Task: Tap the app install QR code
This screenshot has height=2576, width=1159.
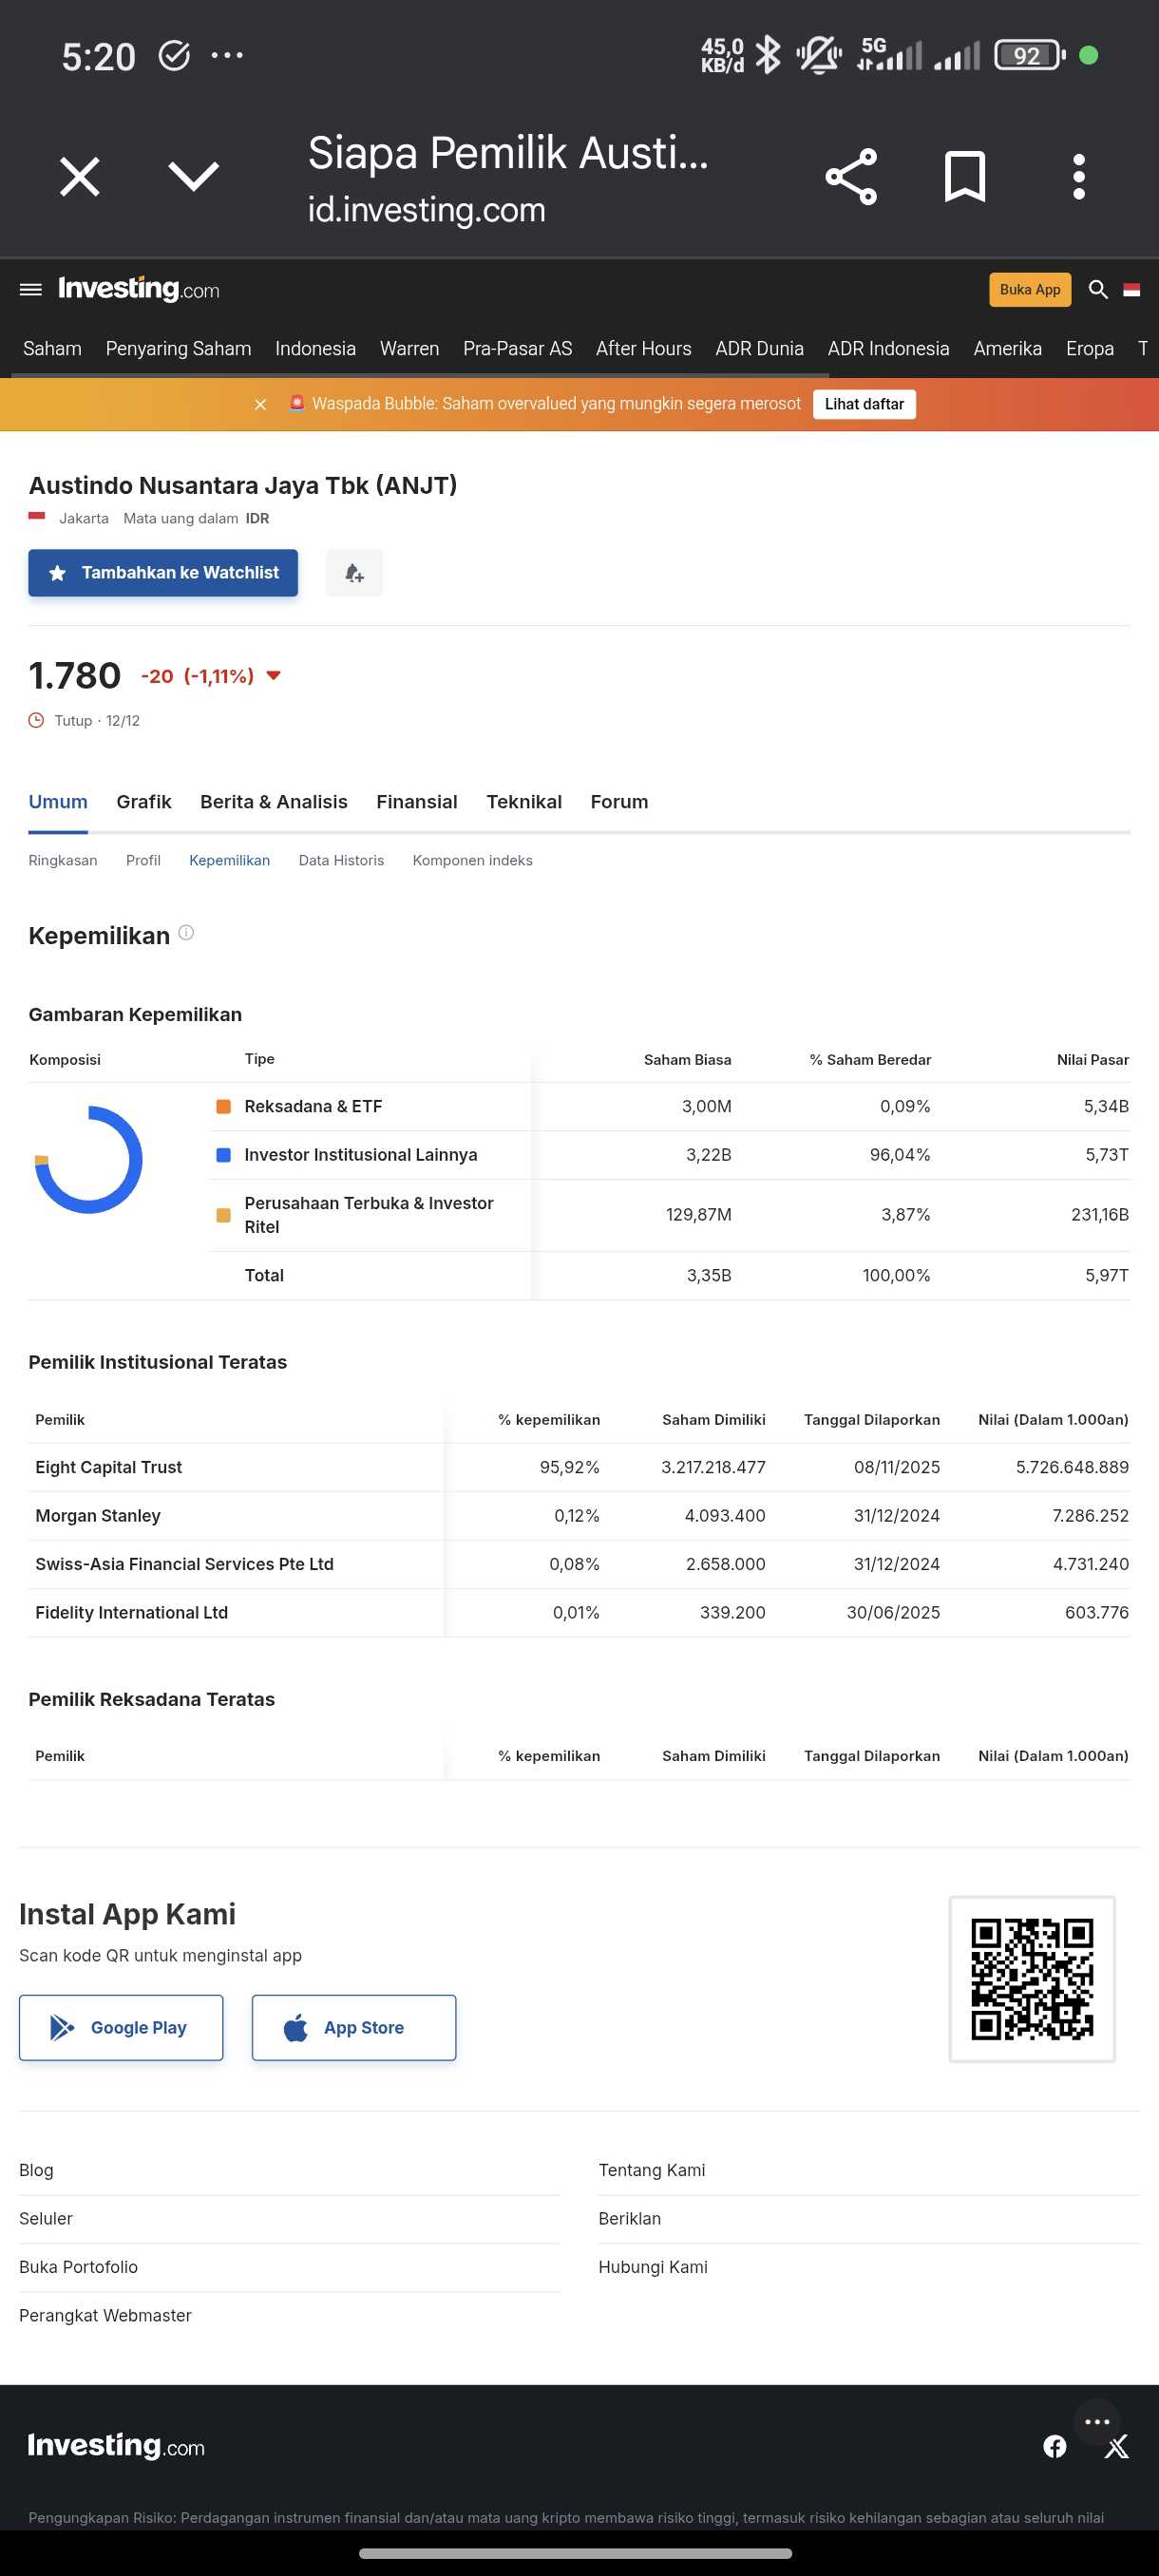Action: 1032,1979
